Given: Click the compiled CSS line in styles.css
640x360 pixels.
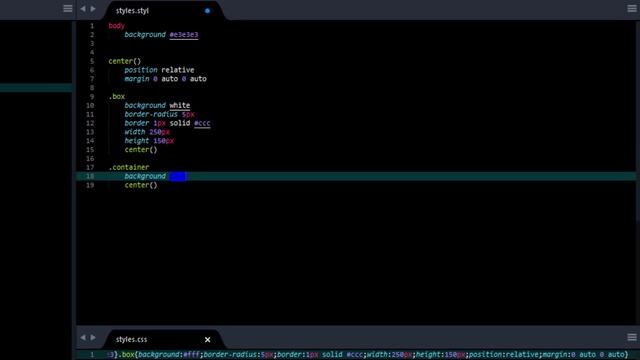Looking at the screenshot, I should pos(367,354).
